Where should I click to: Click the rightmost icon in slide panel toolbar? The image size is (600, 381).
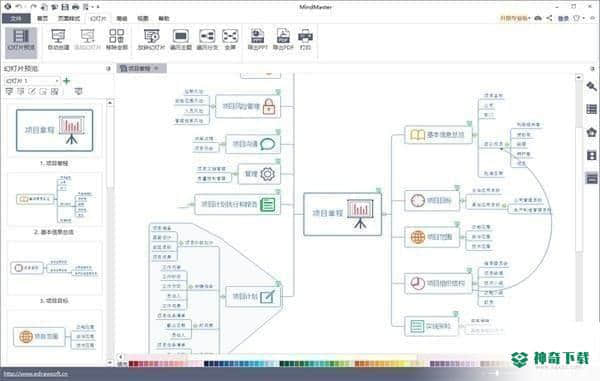coord(78,91)
